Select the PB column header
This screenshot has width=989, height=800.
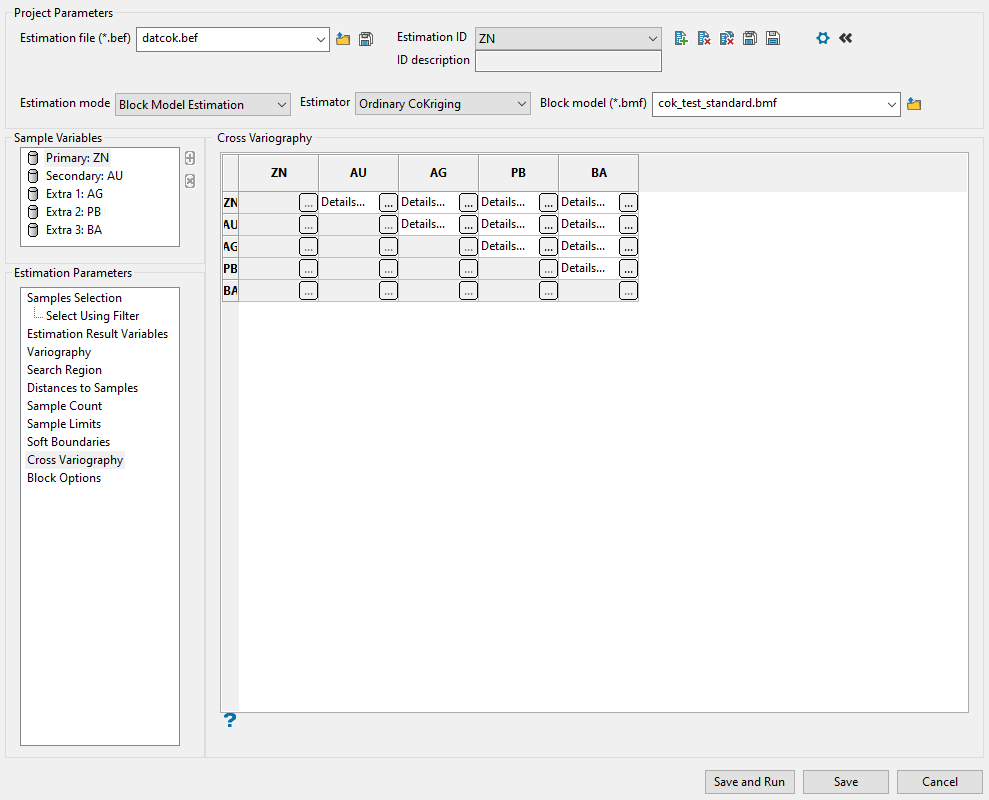click(x=518, y=173)
